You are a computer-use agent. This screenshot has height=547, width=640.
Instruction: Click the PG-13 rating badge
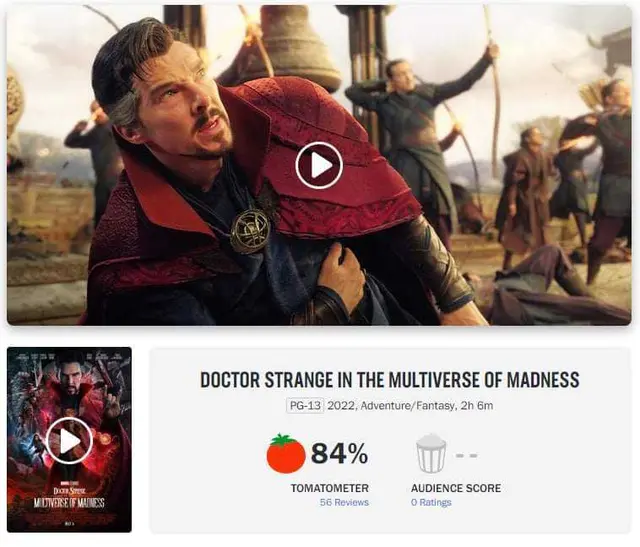click(305, 406)
